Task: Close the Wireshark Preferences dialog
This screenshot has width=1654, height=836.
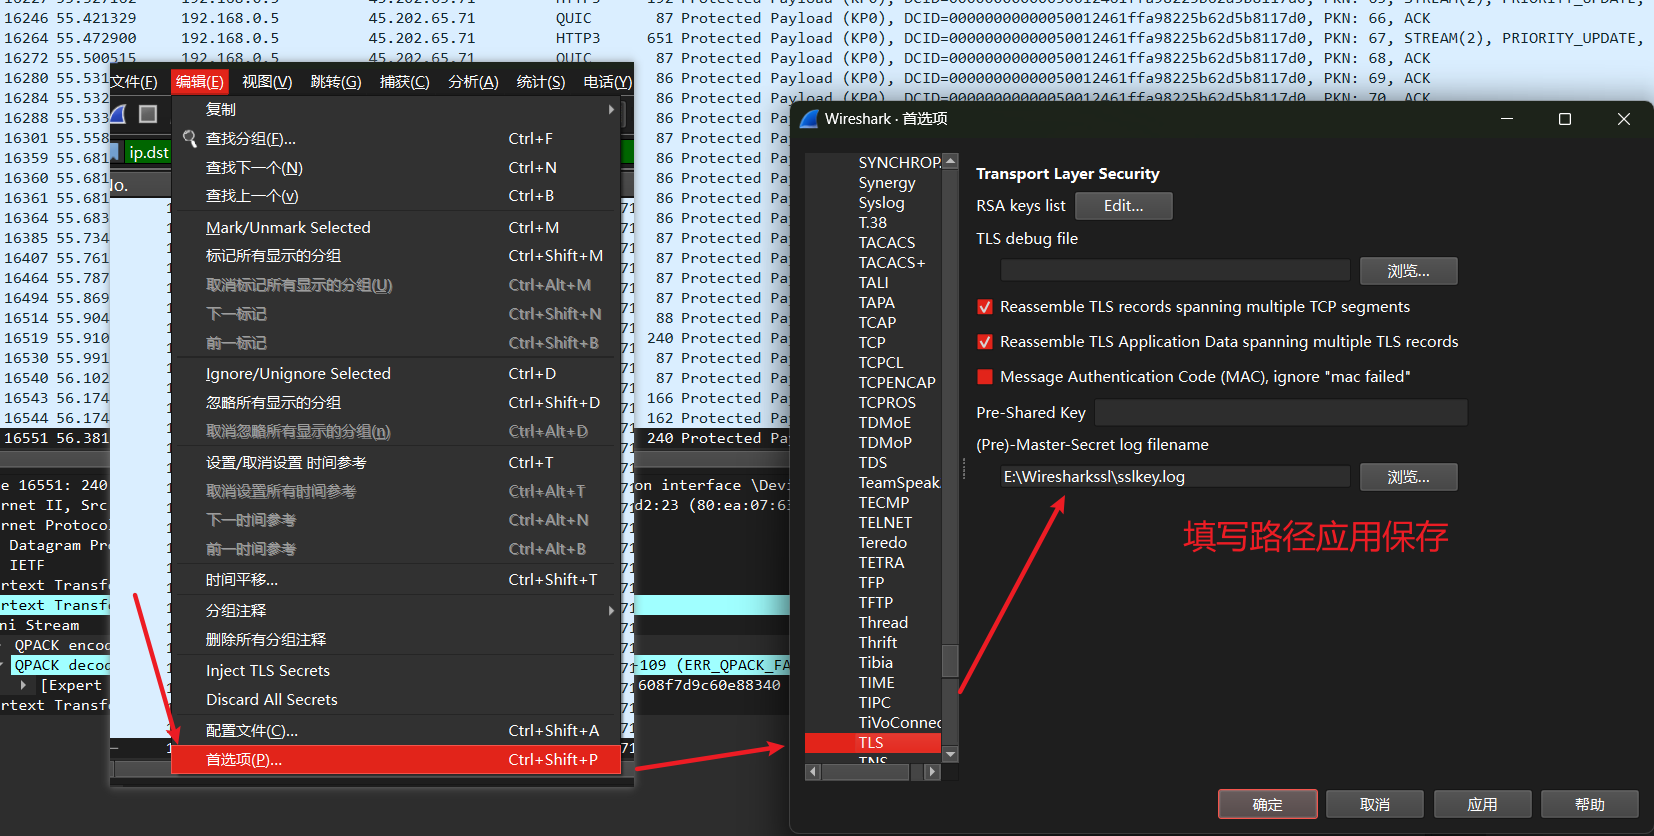Action: coord(1624,119)
